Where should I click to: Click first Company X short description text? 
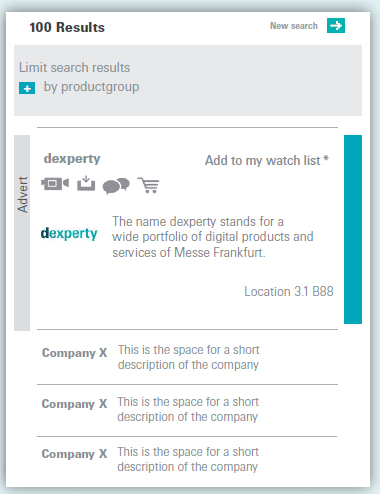point(188,357)
